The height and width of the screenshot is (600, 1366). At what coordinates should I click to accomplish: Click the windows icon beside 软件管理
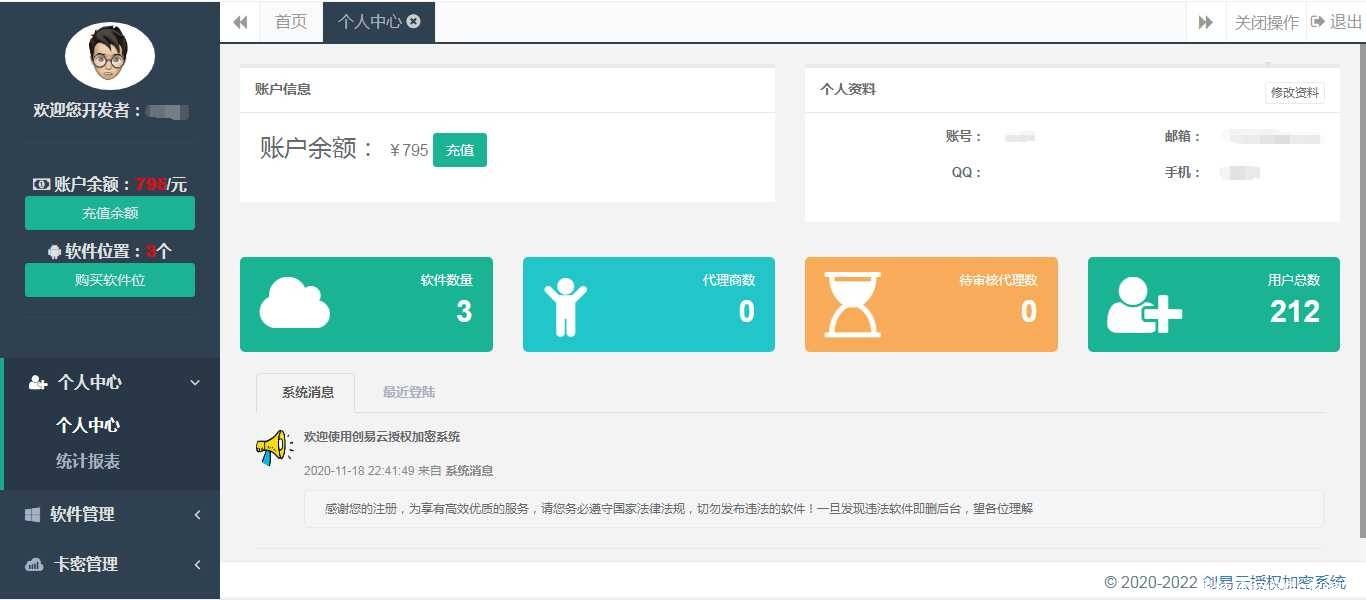33,514
